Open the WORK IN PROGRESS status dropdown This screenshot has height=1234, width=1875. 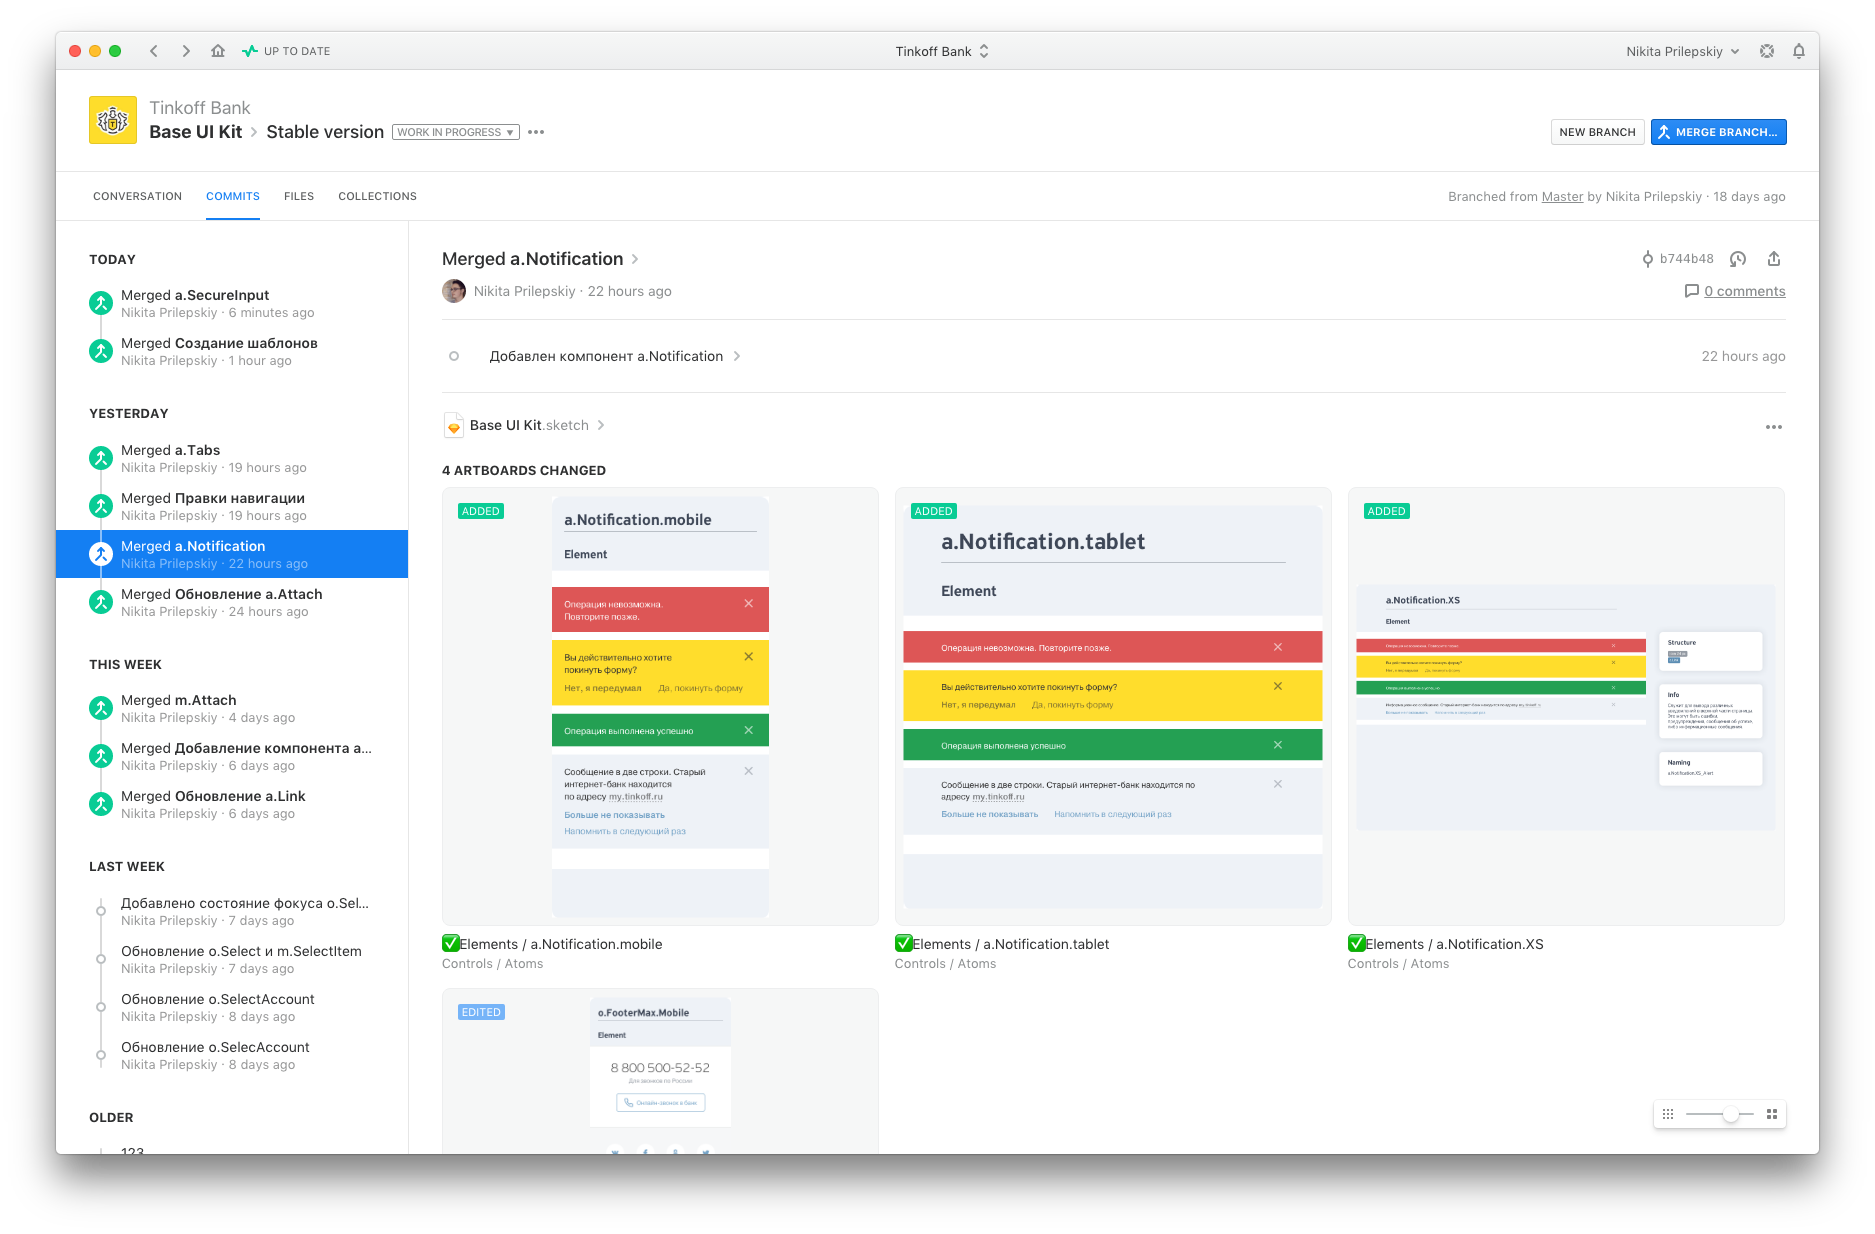click(456, 132)
